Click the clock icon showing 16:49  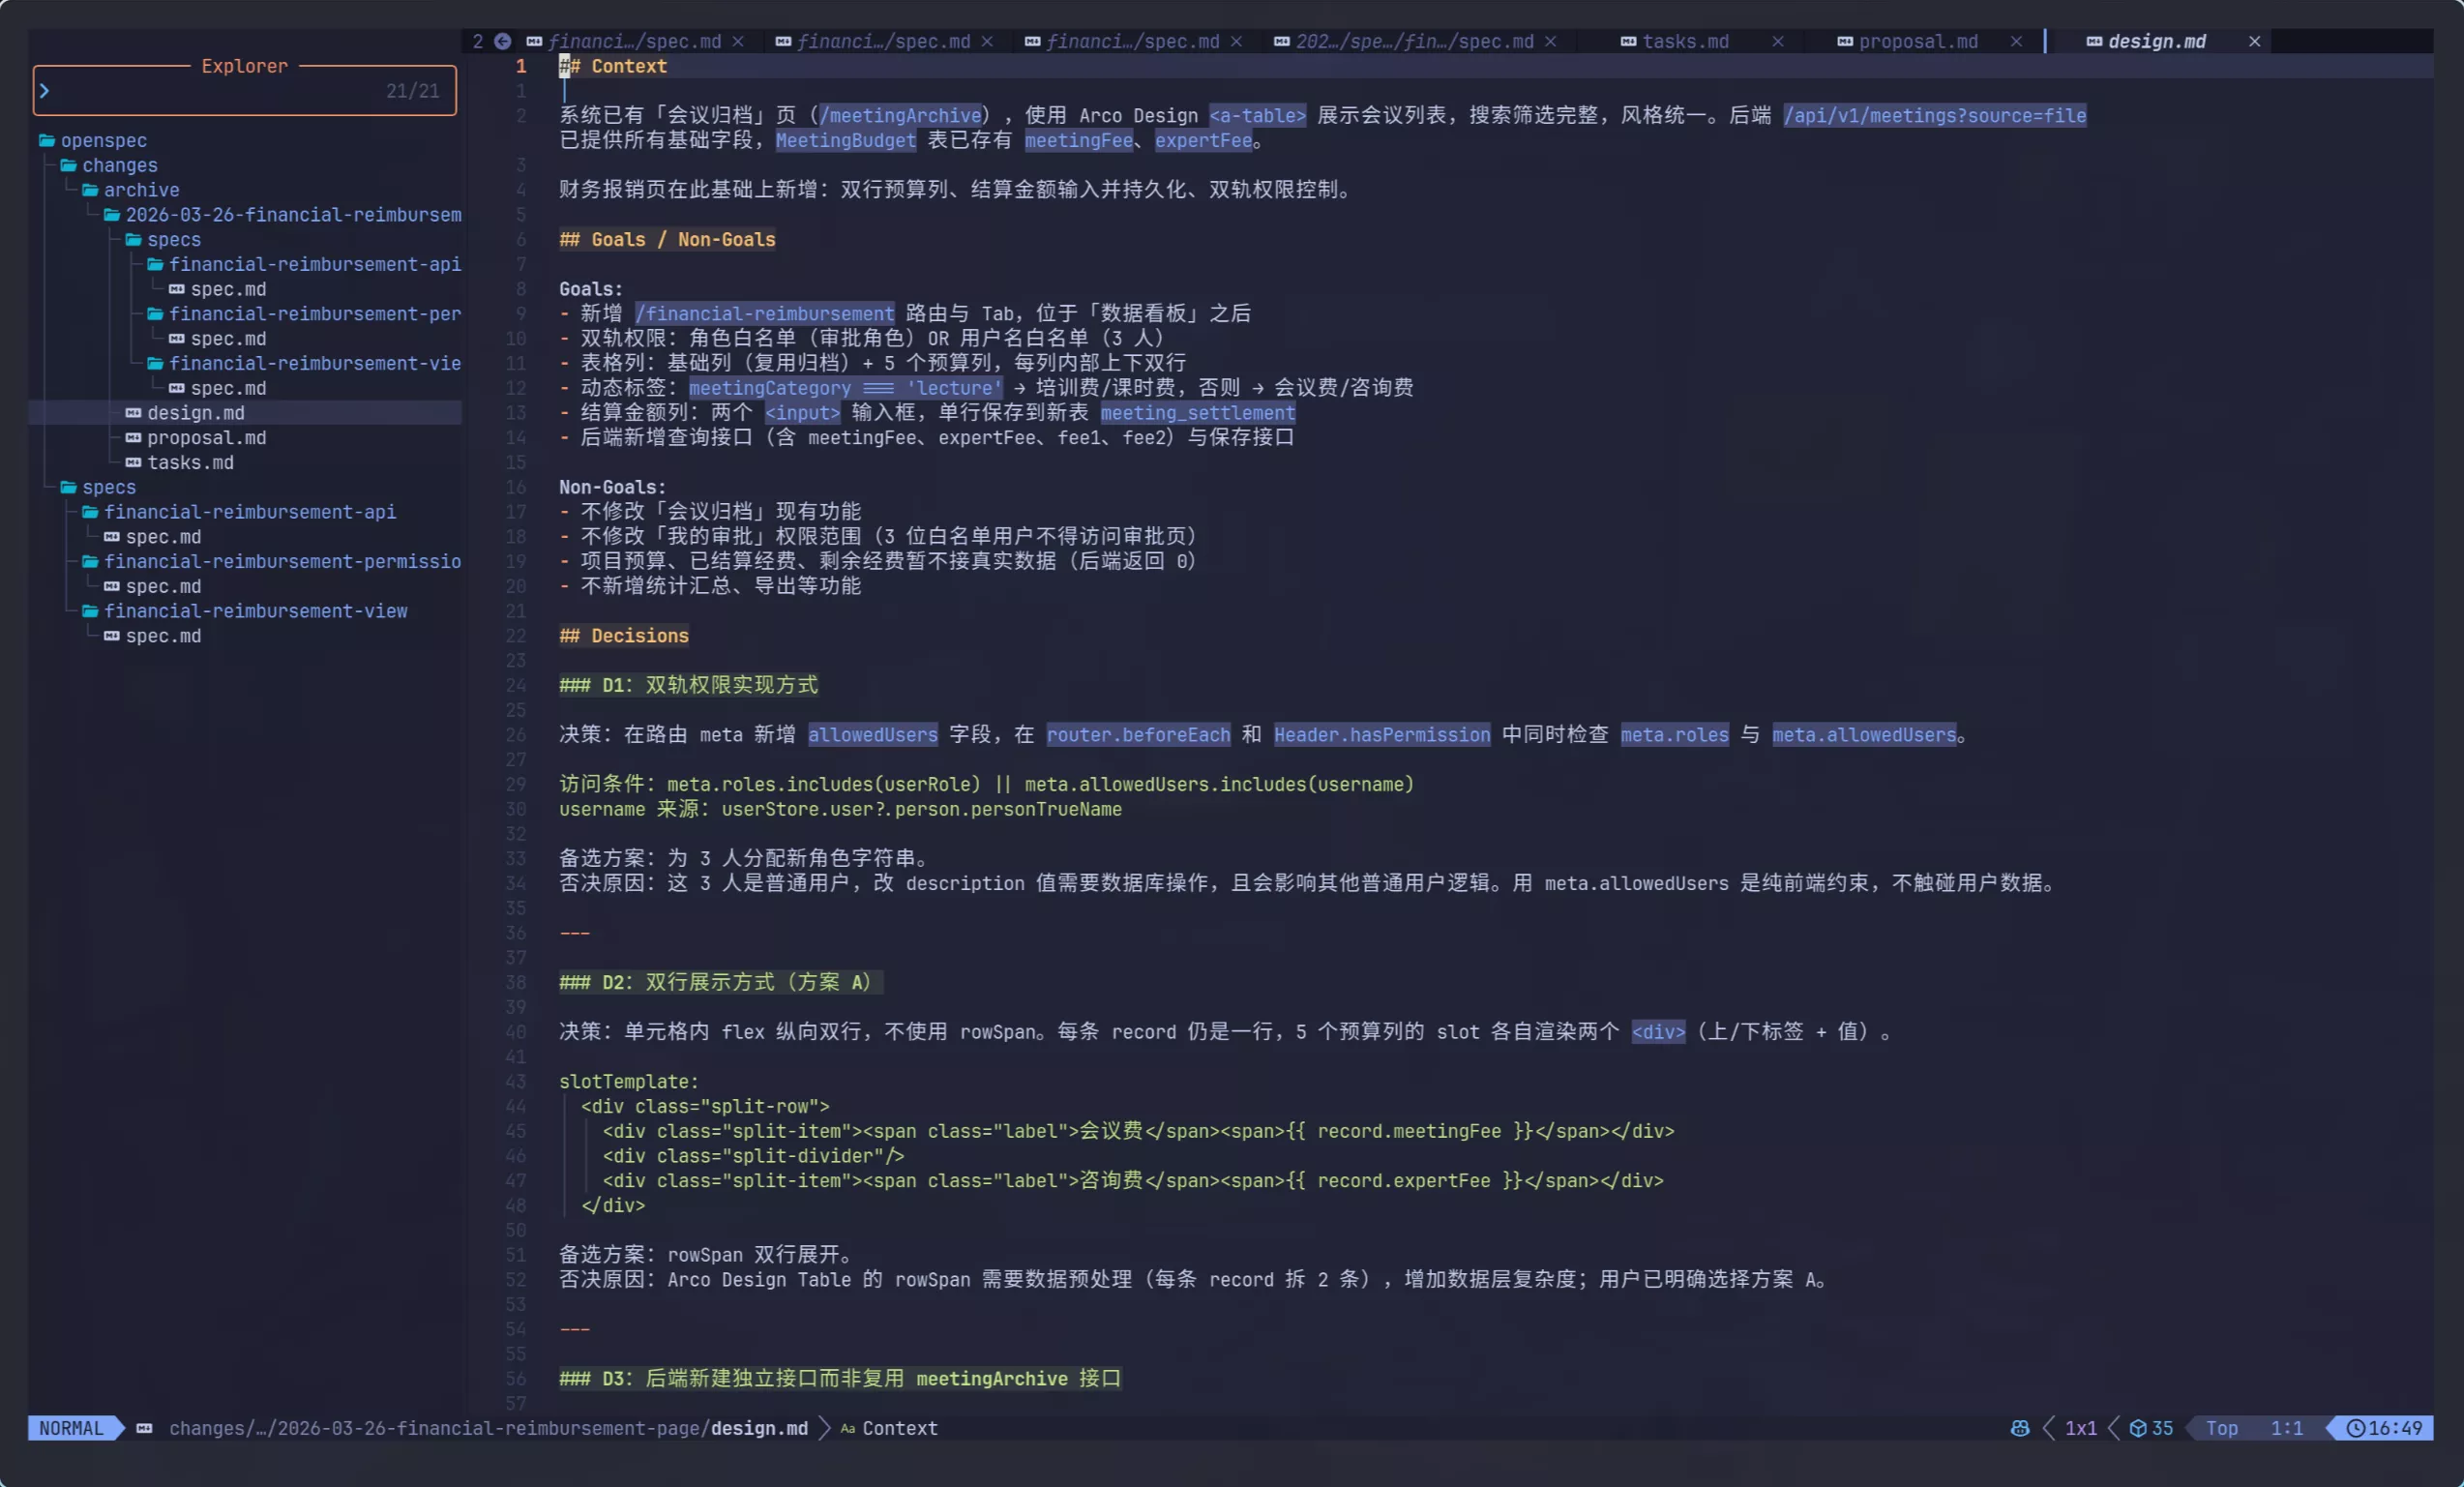tap(2355, 1428)
